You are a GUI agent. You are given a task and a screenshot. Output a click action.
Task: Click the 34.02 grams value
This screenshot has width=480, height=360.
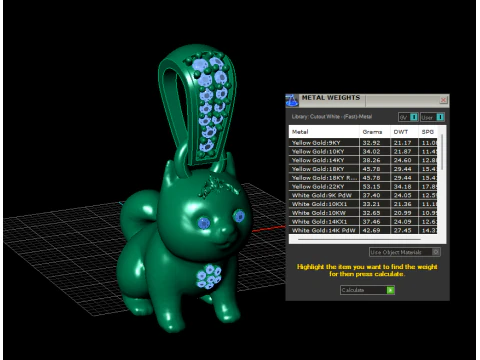(371, 151)
